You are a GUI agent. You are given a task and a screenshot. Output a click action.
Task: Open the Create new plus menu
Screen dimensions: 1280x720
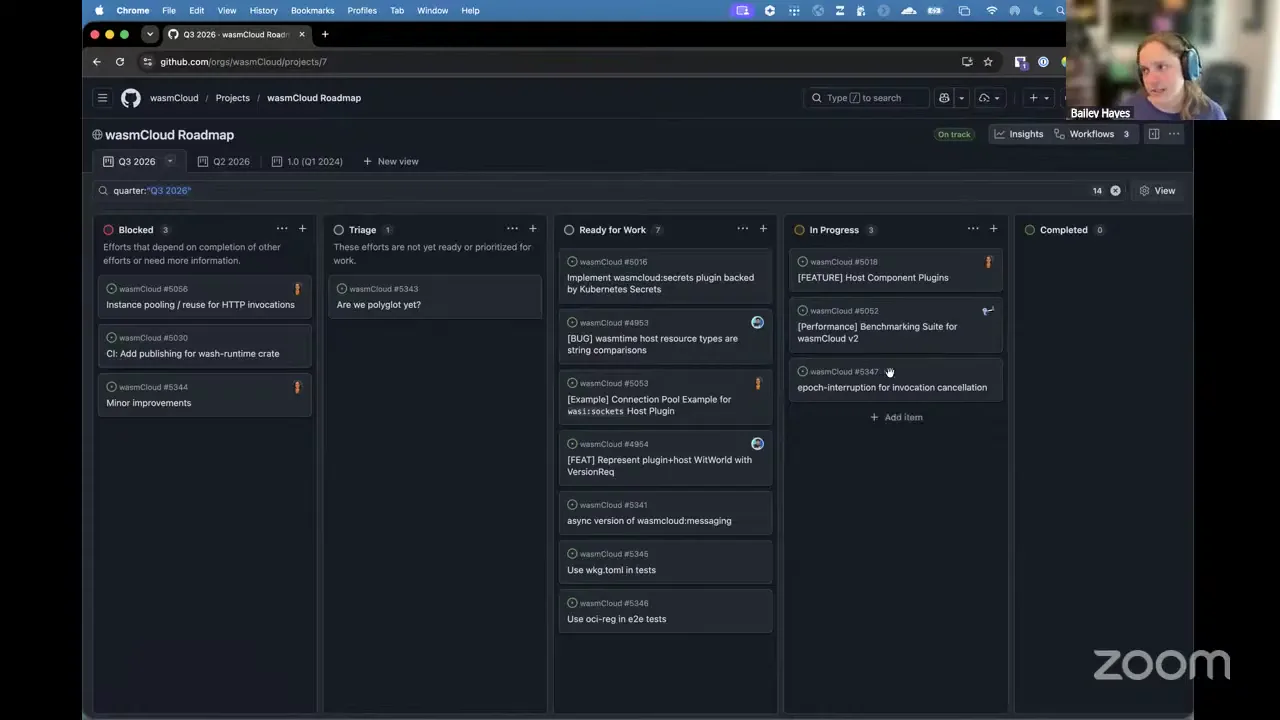(x=1038, y=98)
